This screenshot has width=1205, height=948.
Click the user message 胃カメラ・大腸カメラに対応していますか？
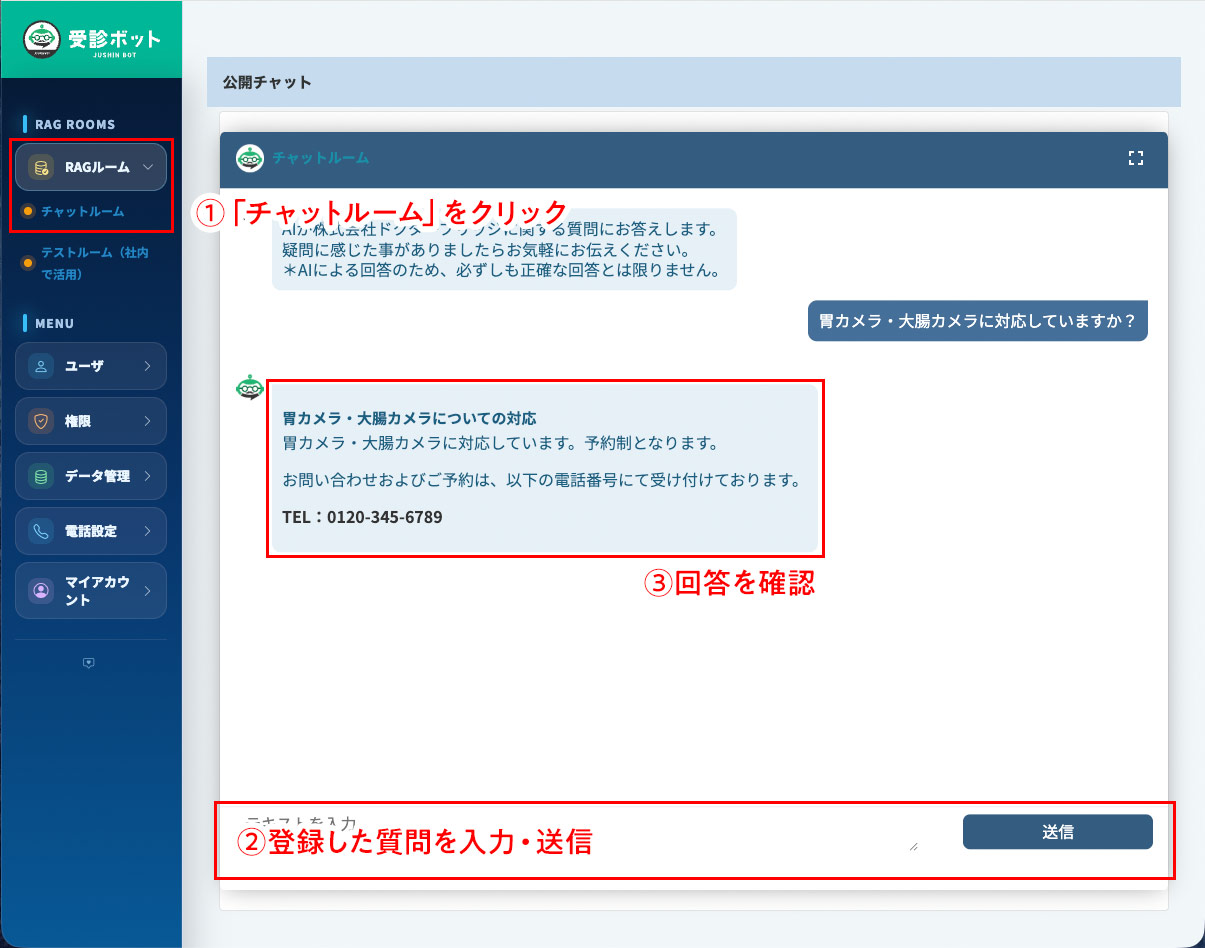coord(978,322)
